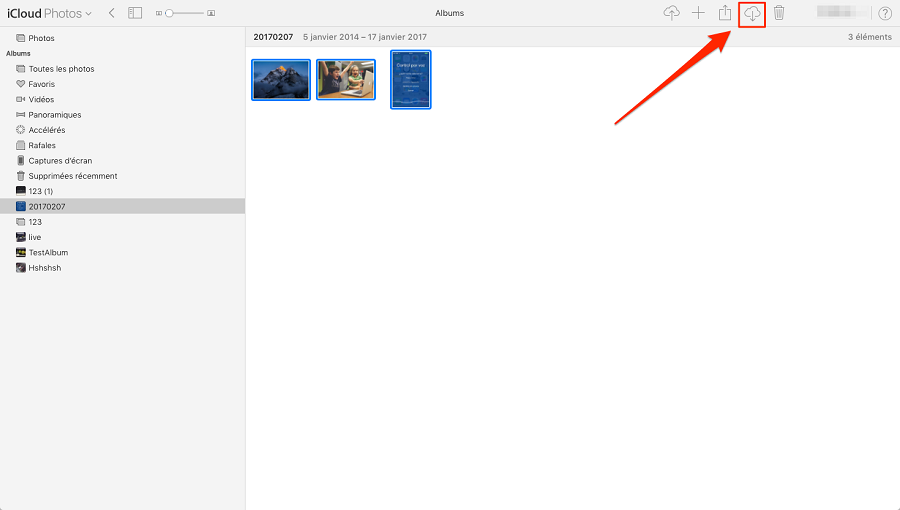
Task: Click the blurred account name in toolbar
Action: pos(842,12)
